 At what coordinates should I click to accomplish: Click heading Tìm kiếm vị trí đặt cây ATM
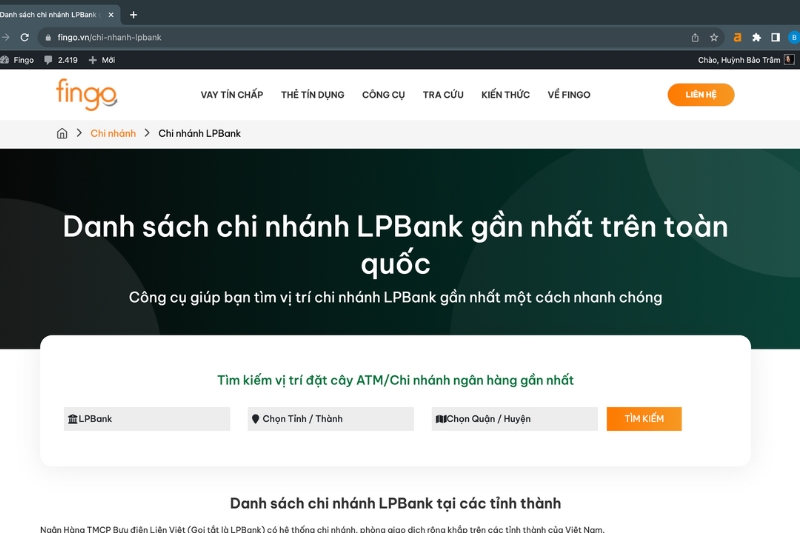coord(395,380)
